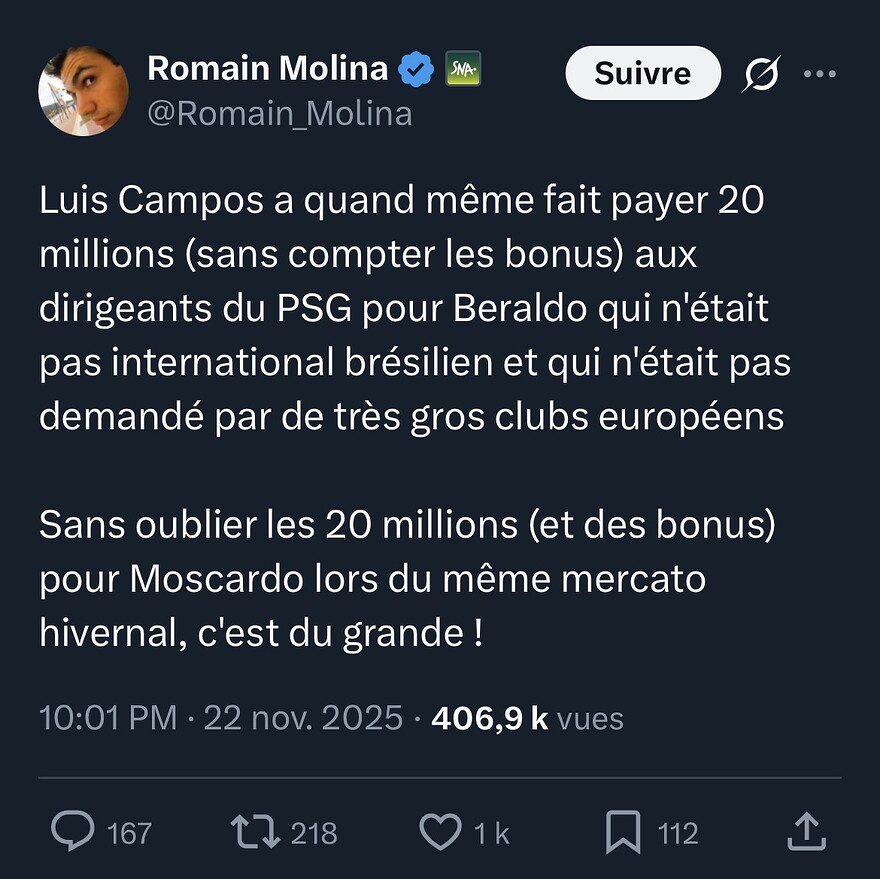The width and height of the screenshot is (880, 879).
Task: Expand the three-dot more options menu
Action: tap(819, 73)
